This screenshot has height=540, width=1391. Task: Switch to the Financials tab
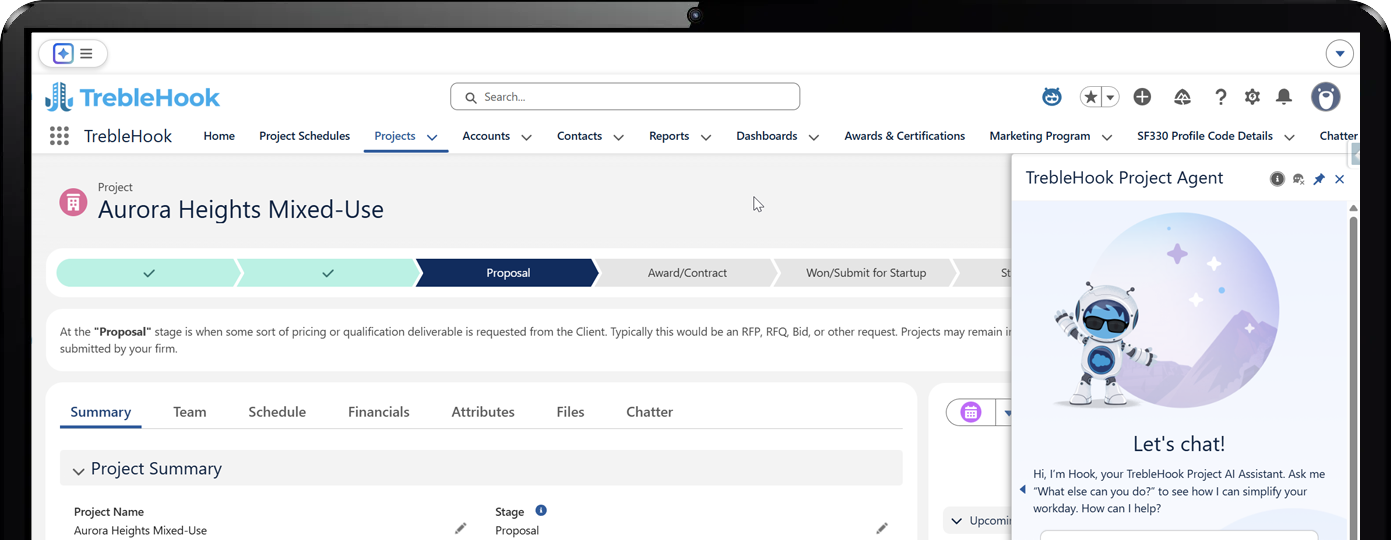[x=378, y=412]
